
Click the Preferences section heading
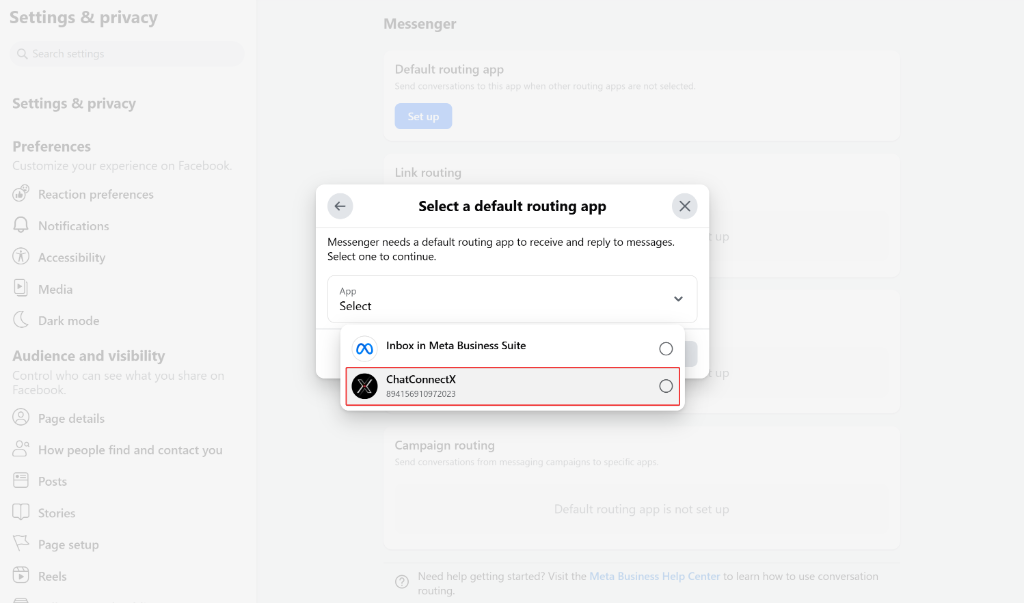pos(52,146)
